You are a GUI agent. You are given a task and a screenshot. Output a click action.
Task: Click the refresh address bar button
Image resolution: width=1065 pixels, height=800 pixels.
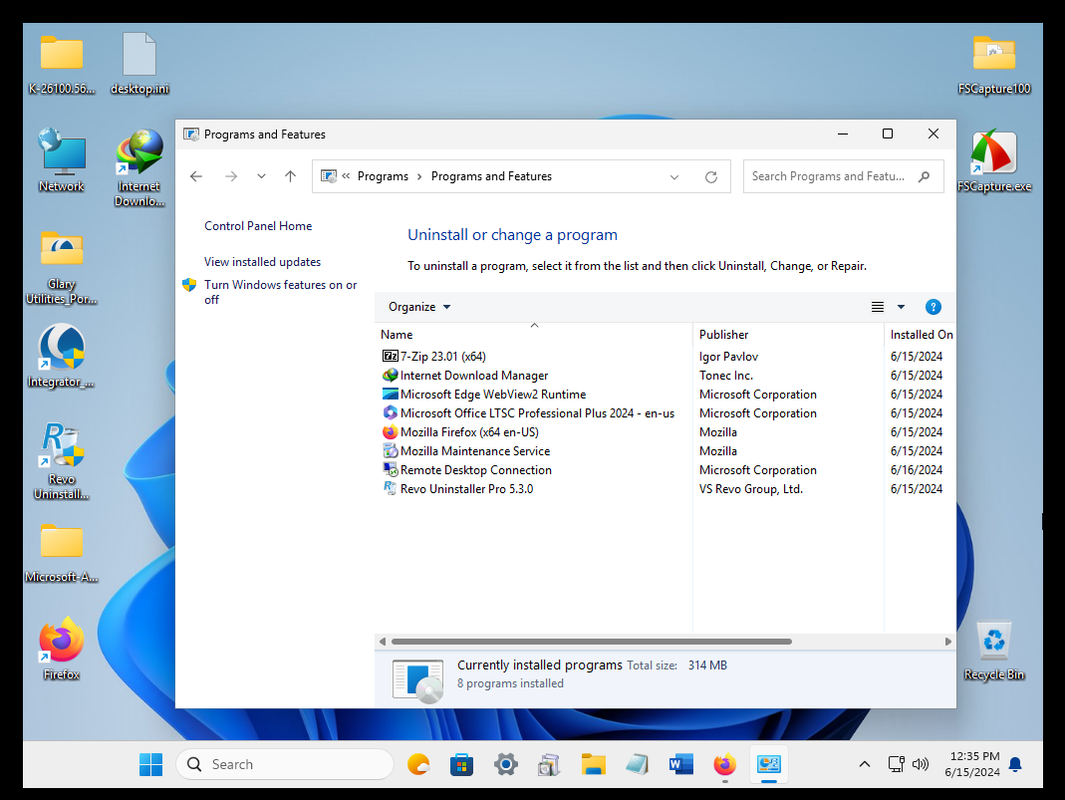pos(711,177)
